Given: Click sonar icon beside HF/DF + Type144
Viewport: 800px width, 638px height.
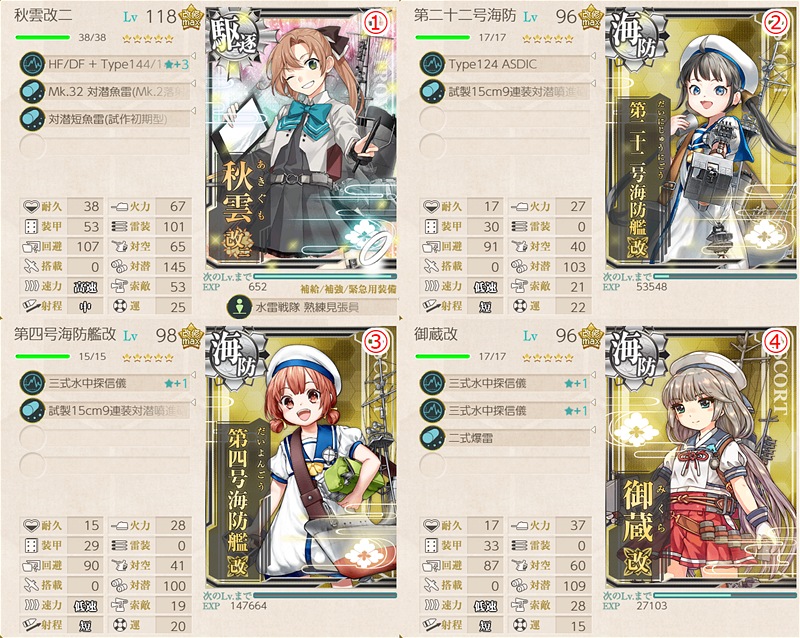Looking at the screenshot, I should pyautogui.click(x=32, y=64).
